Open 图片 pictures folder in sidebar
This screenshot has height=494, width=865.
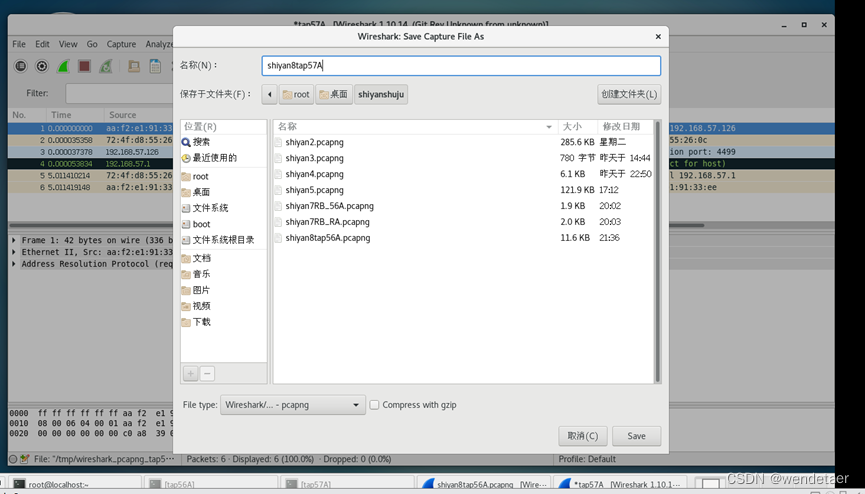tap(195, 290)
